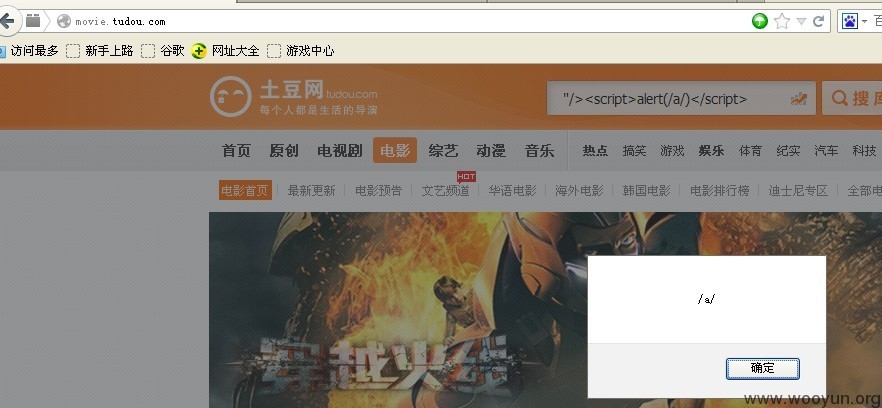Select the 电影首页 sub-navigation tab
The height and width of the screenshot is (408, 882).
click(x=245, y=191)
